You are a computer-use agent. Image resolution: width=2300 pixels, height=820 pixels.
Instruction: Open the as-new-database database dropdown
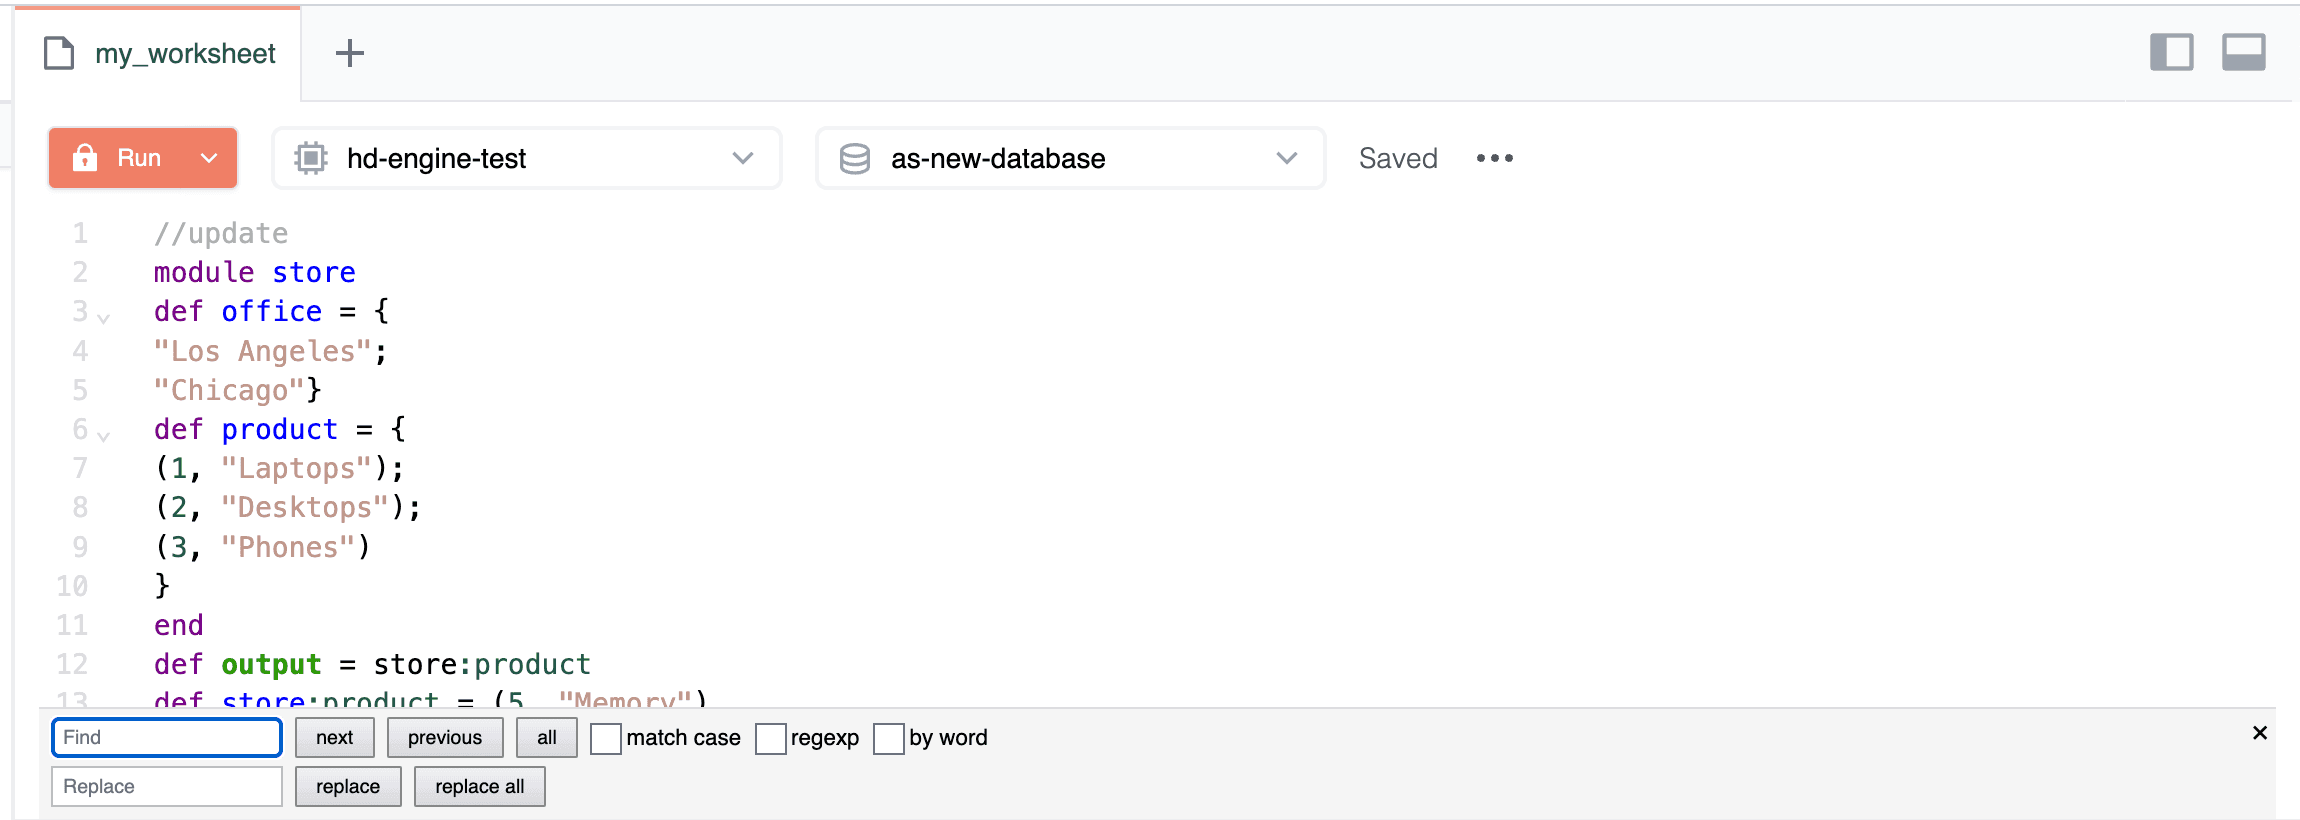click(1286, 158)
